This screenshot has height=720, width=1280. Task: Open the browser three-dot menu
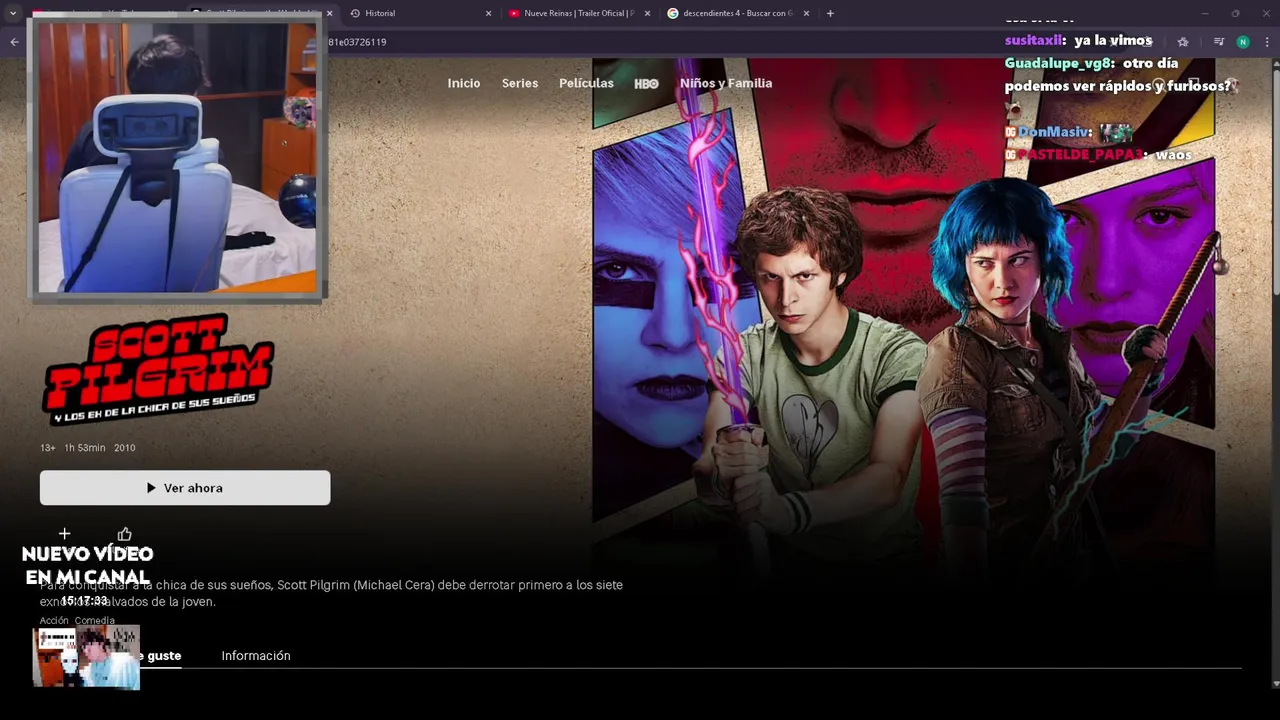pyautogui.click(x=1267, y=42)
